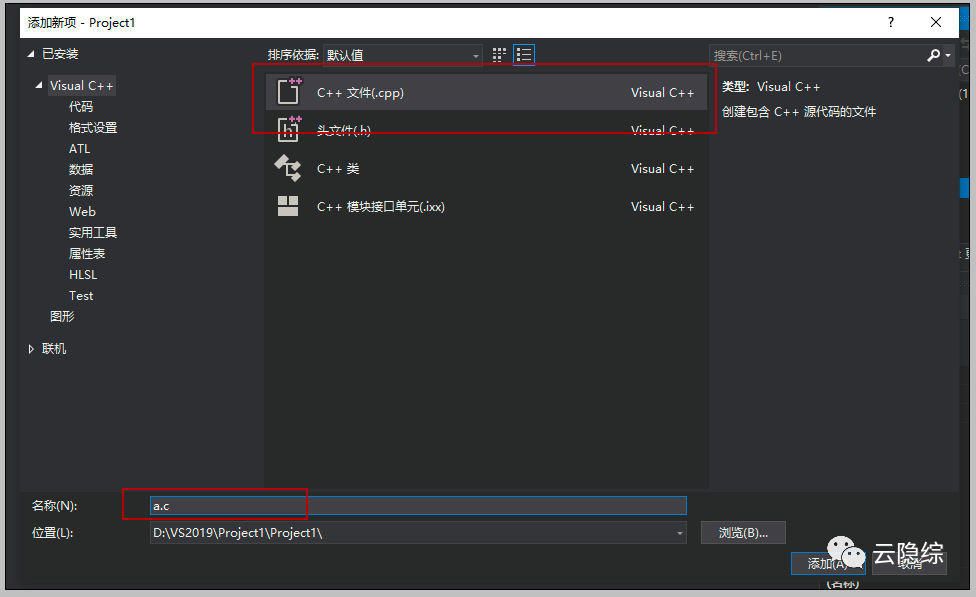
Task: Open the help question mark button
Action: tap(891, 22)
